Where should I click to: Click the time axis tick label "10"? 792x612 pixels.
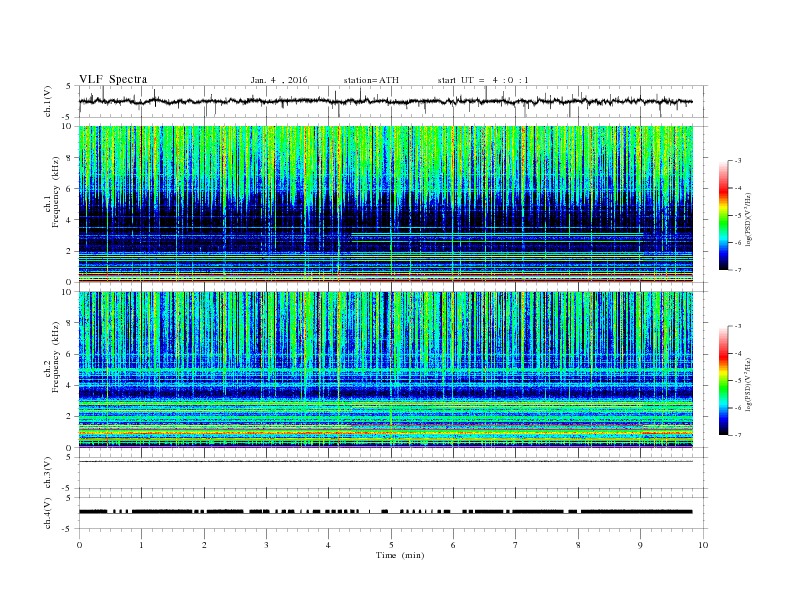(x=703, y=545)
